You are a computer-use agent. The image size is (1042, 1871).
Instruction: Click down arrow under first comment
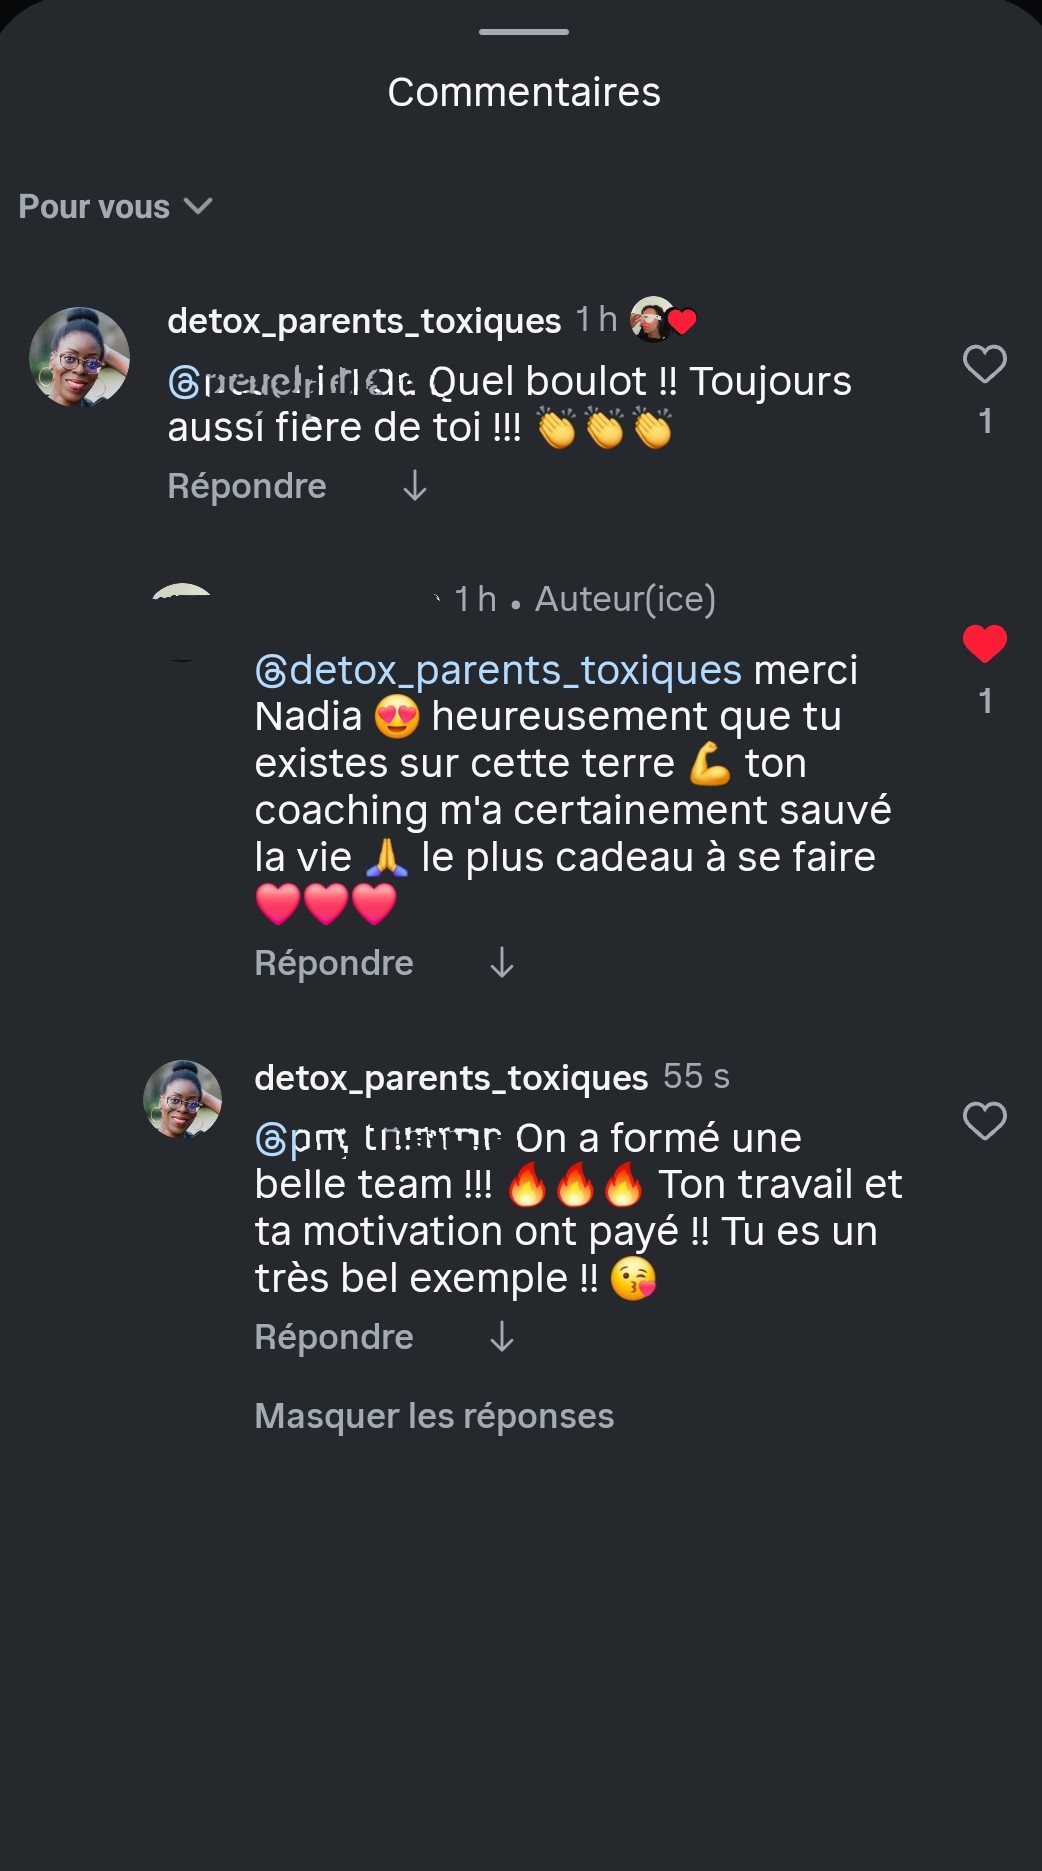click(414, 487)
